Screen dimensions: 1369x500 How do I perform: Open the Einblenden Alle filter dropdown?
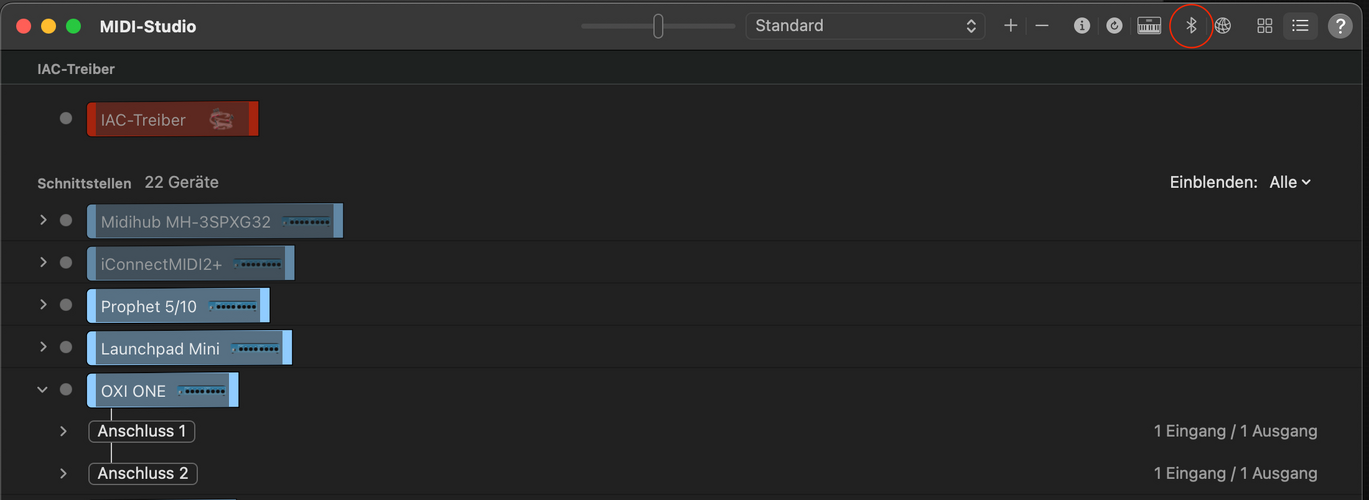tap(1290, 182)
